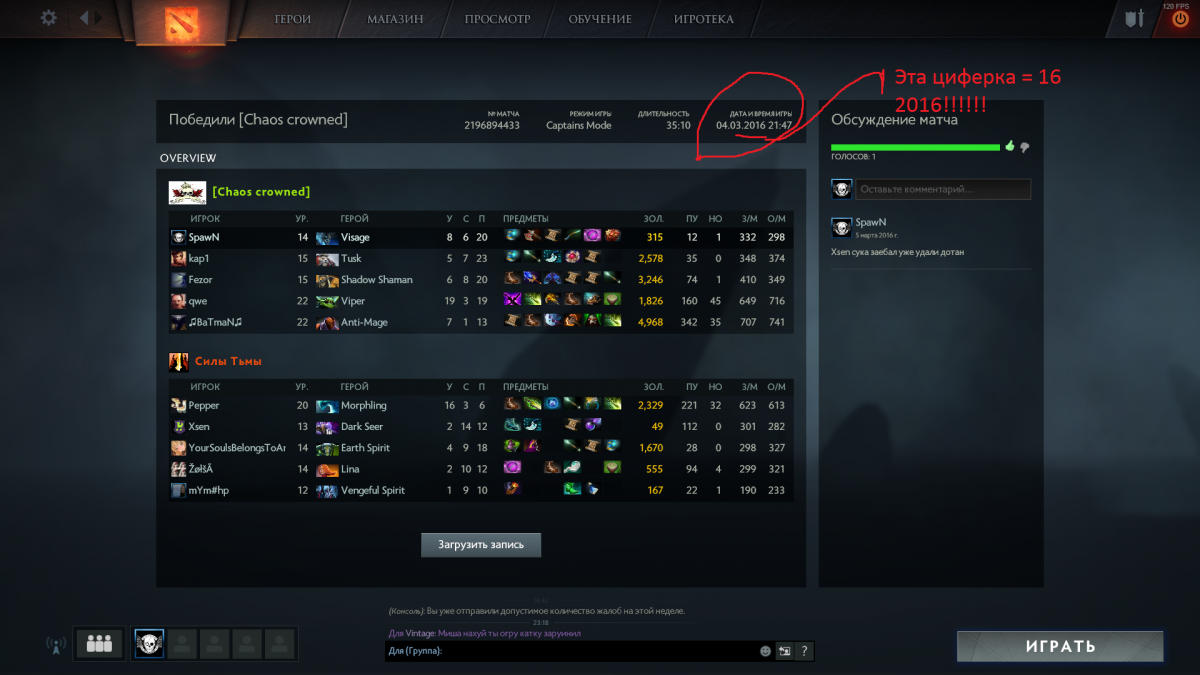This screenshot has width=1200, height=675.
Task: Select the Anti-Mage hero portrait
Action: tap(327, 322)
